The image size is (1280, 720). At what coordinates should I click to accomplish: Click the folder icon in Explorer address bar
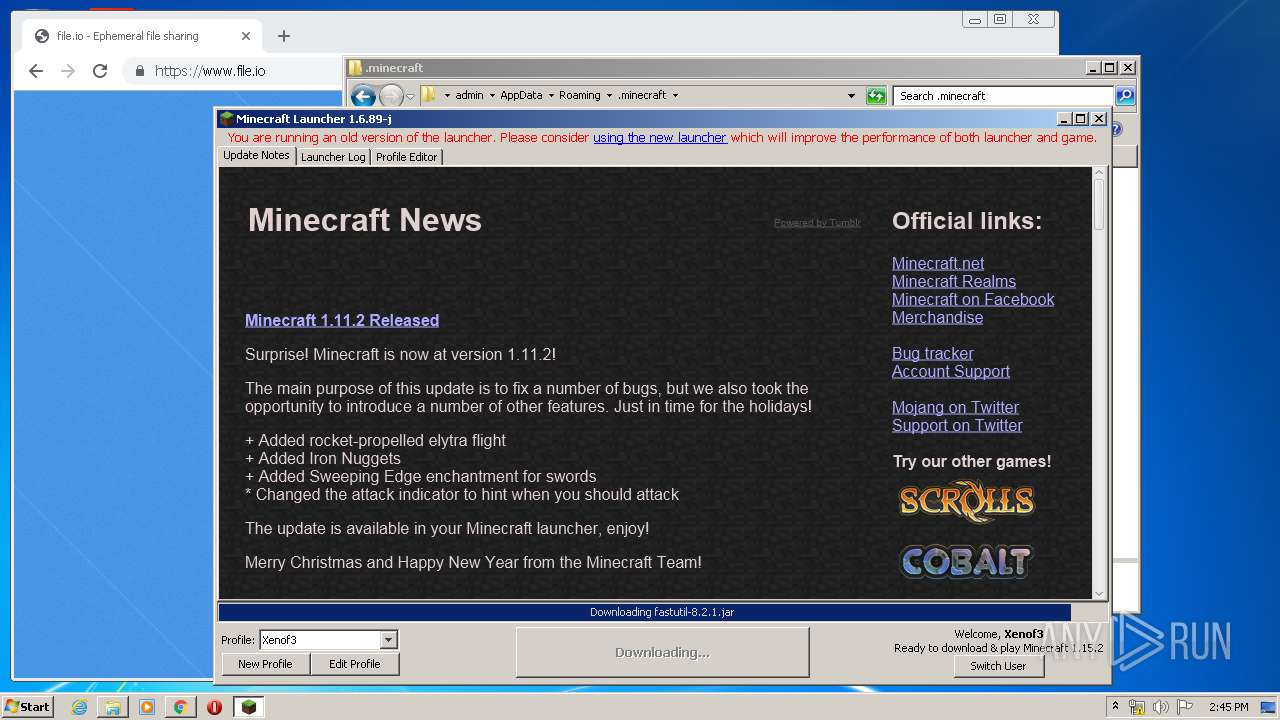429,95
